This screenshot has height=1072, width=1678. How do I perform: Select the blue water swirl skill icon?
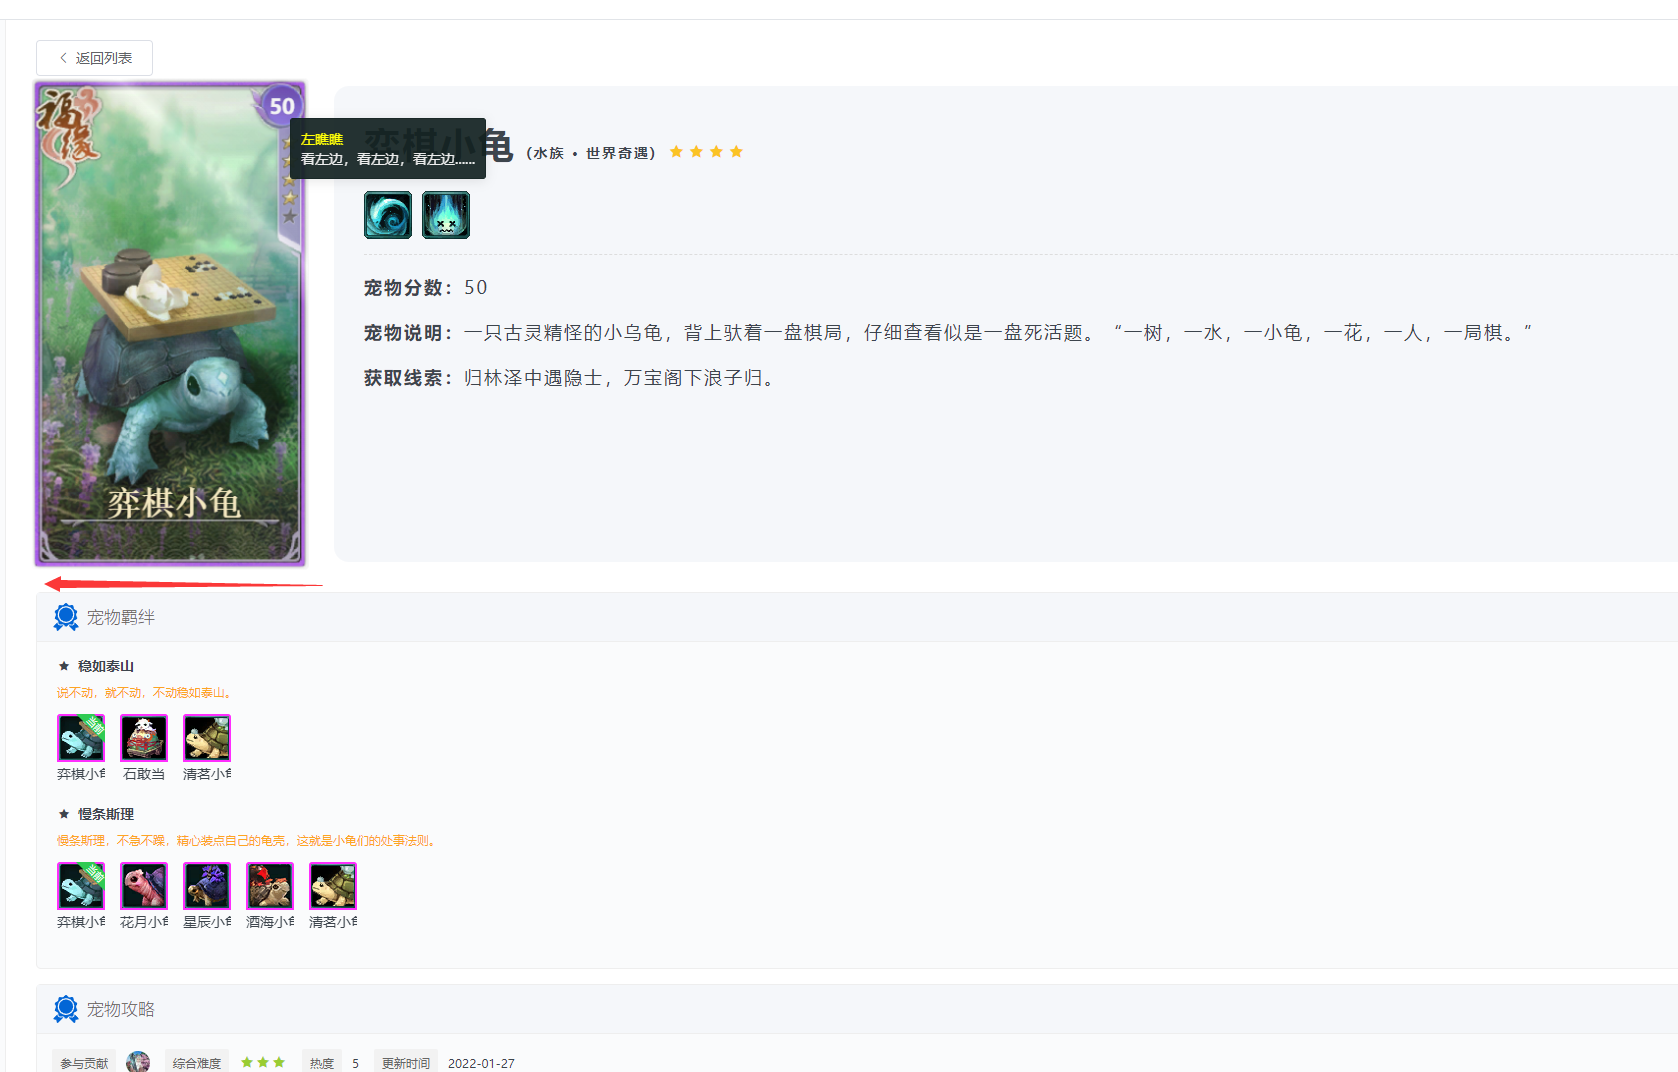coord(387,215)
